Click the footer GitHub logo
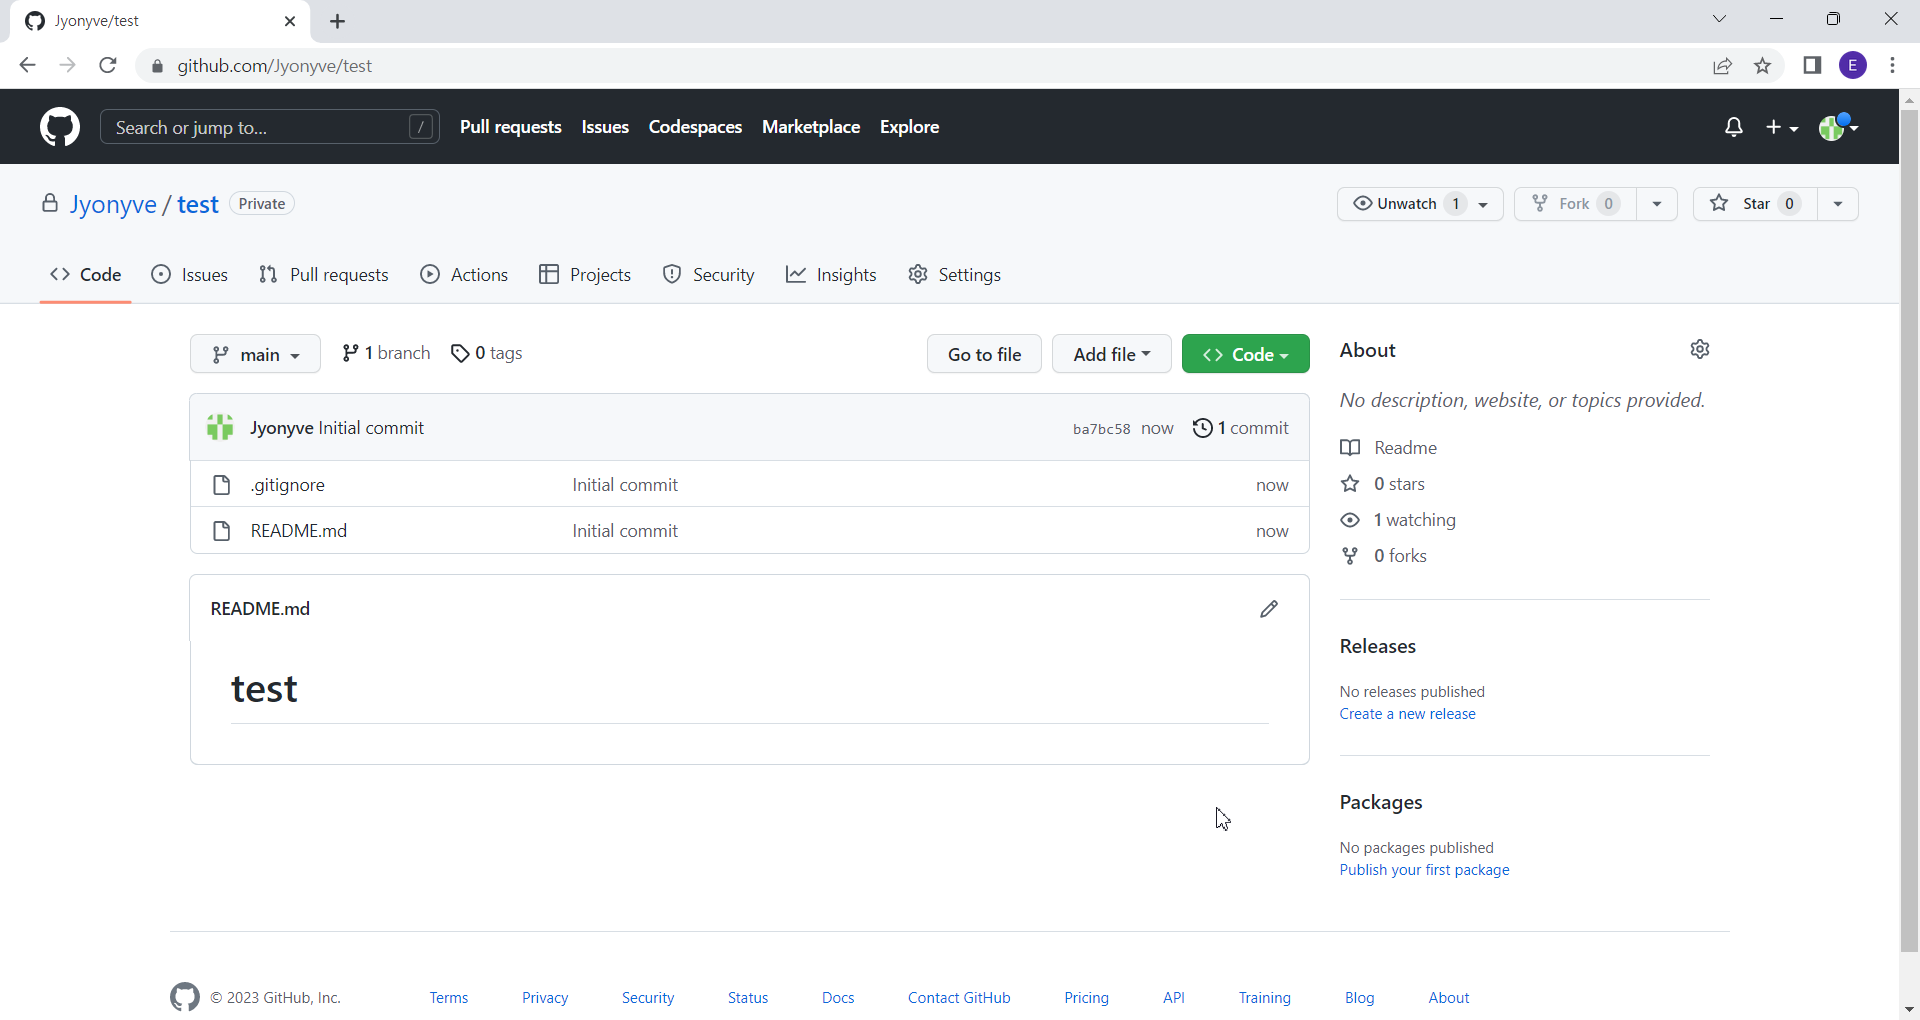The height and width of the screenshot is (1020, 1920). pyautogui.click(x=185, y=997)
